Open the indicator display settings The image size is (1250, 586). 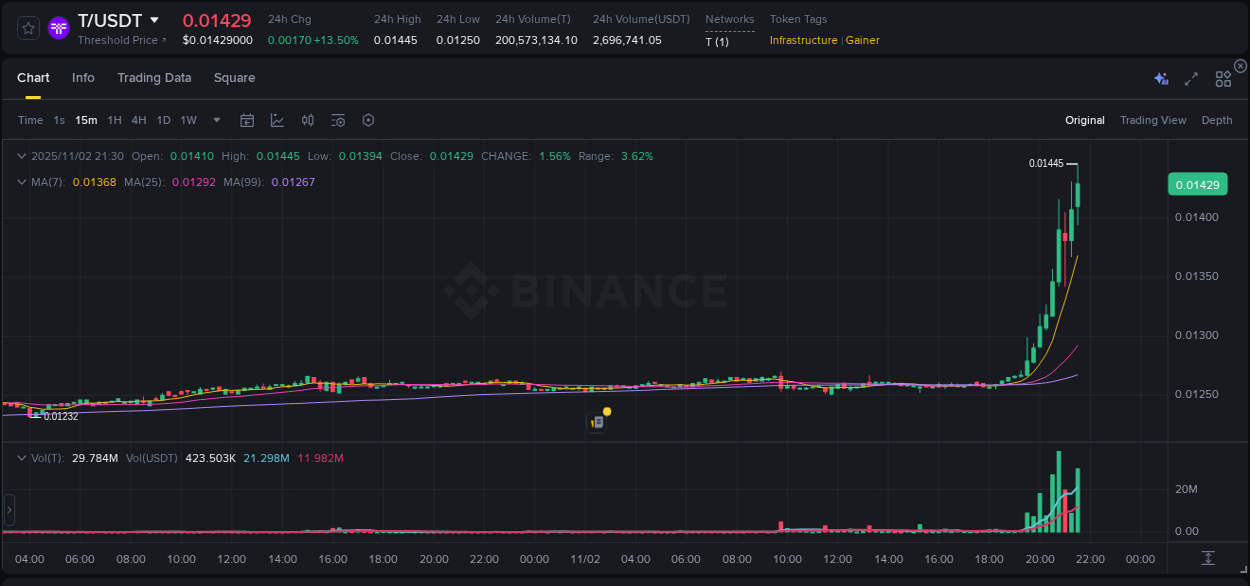pos(337,120)
